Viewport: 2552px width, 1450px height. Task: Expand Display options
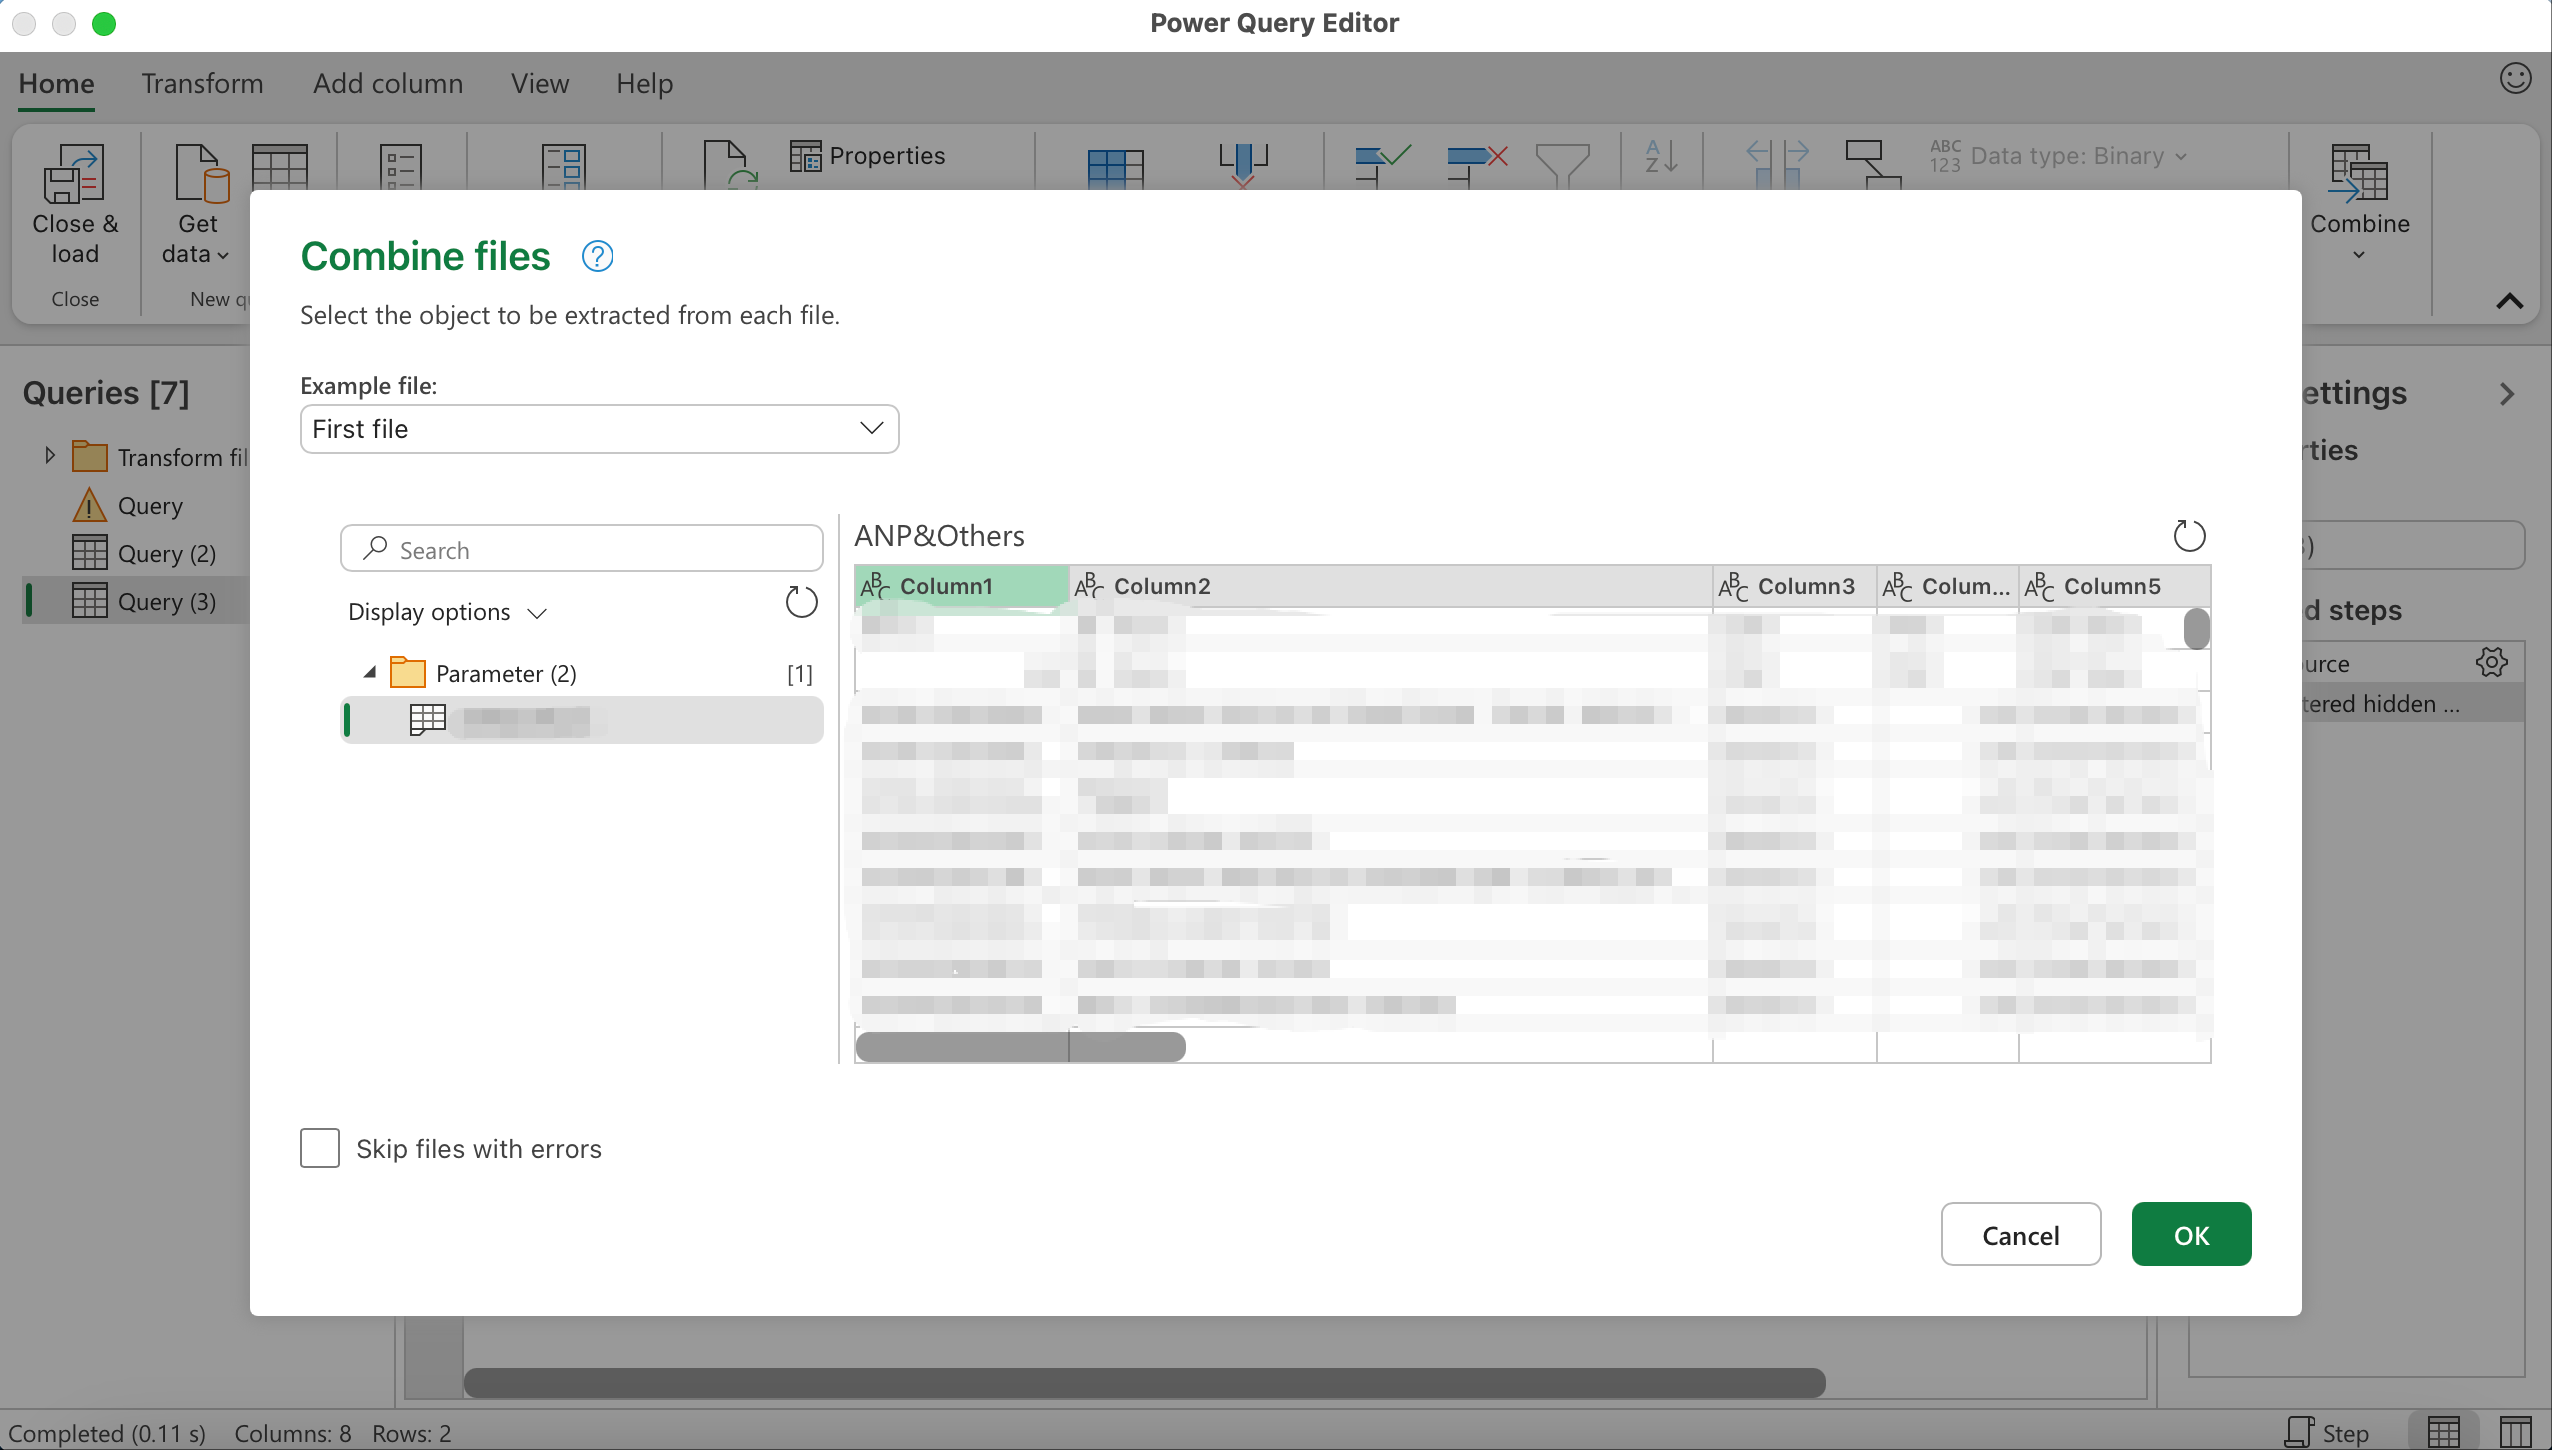click(447, 612)
